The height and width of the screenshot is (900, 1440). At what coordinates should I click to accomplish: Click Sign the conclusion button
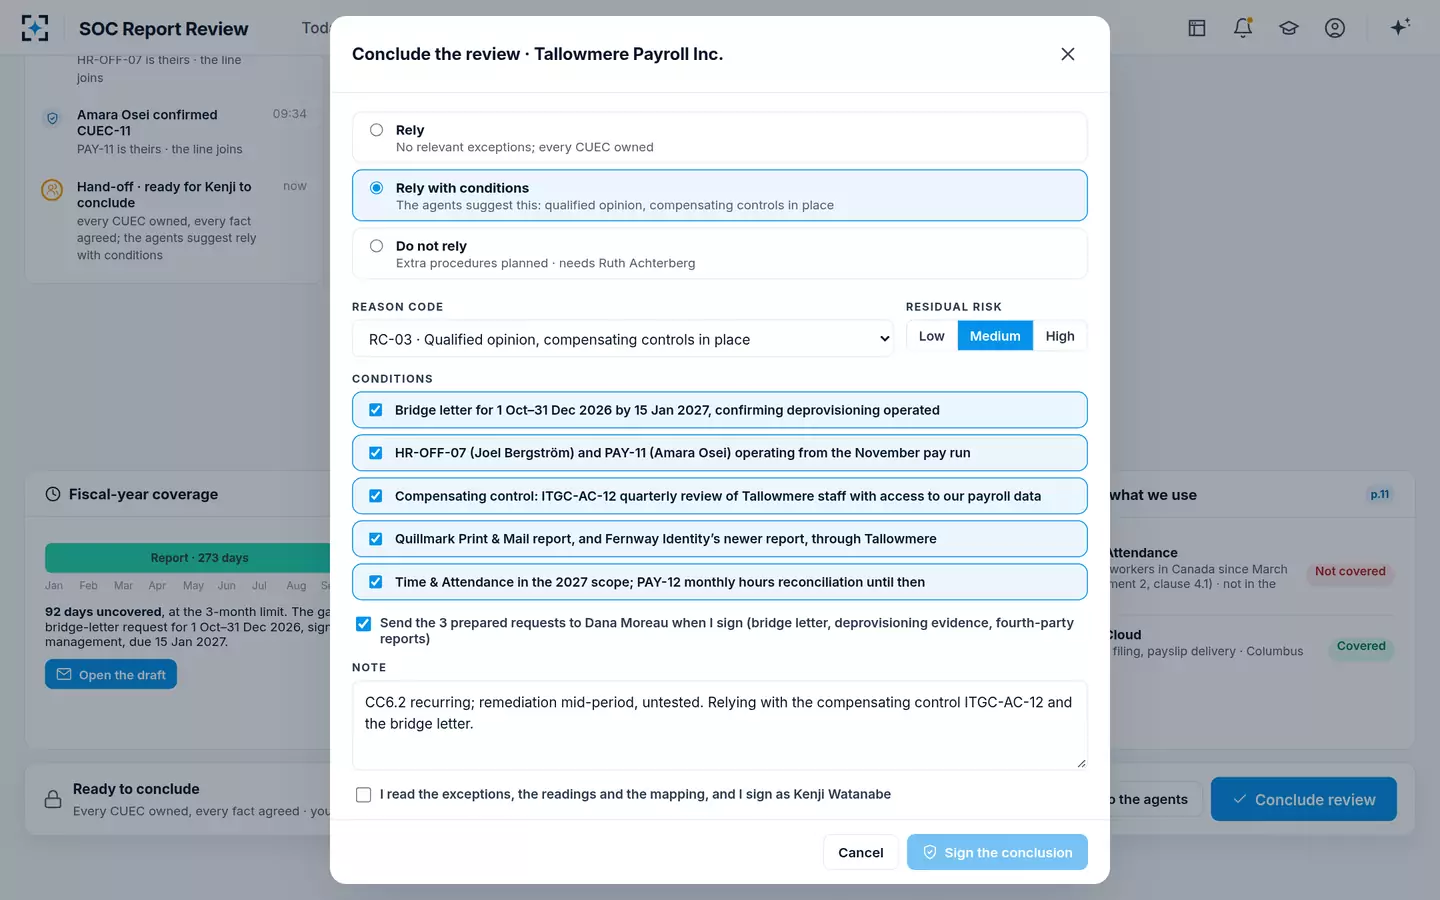997,852
